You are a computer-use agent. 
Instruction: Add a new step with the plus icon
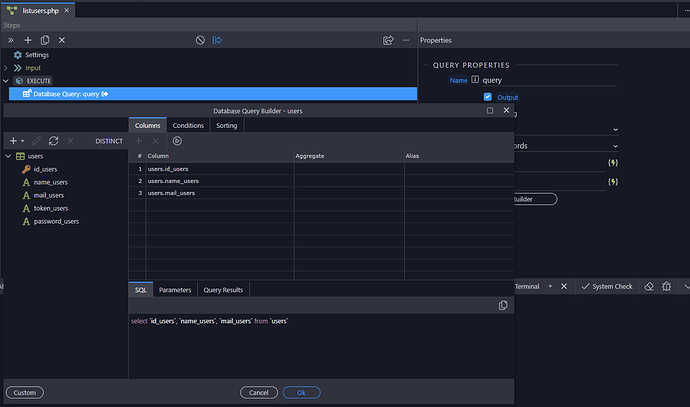[x=28, y=40]
